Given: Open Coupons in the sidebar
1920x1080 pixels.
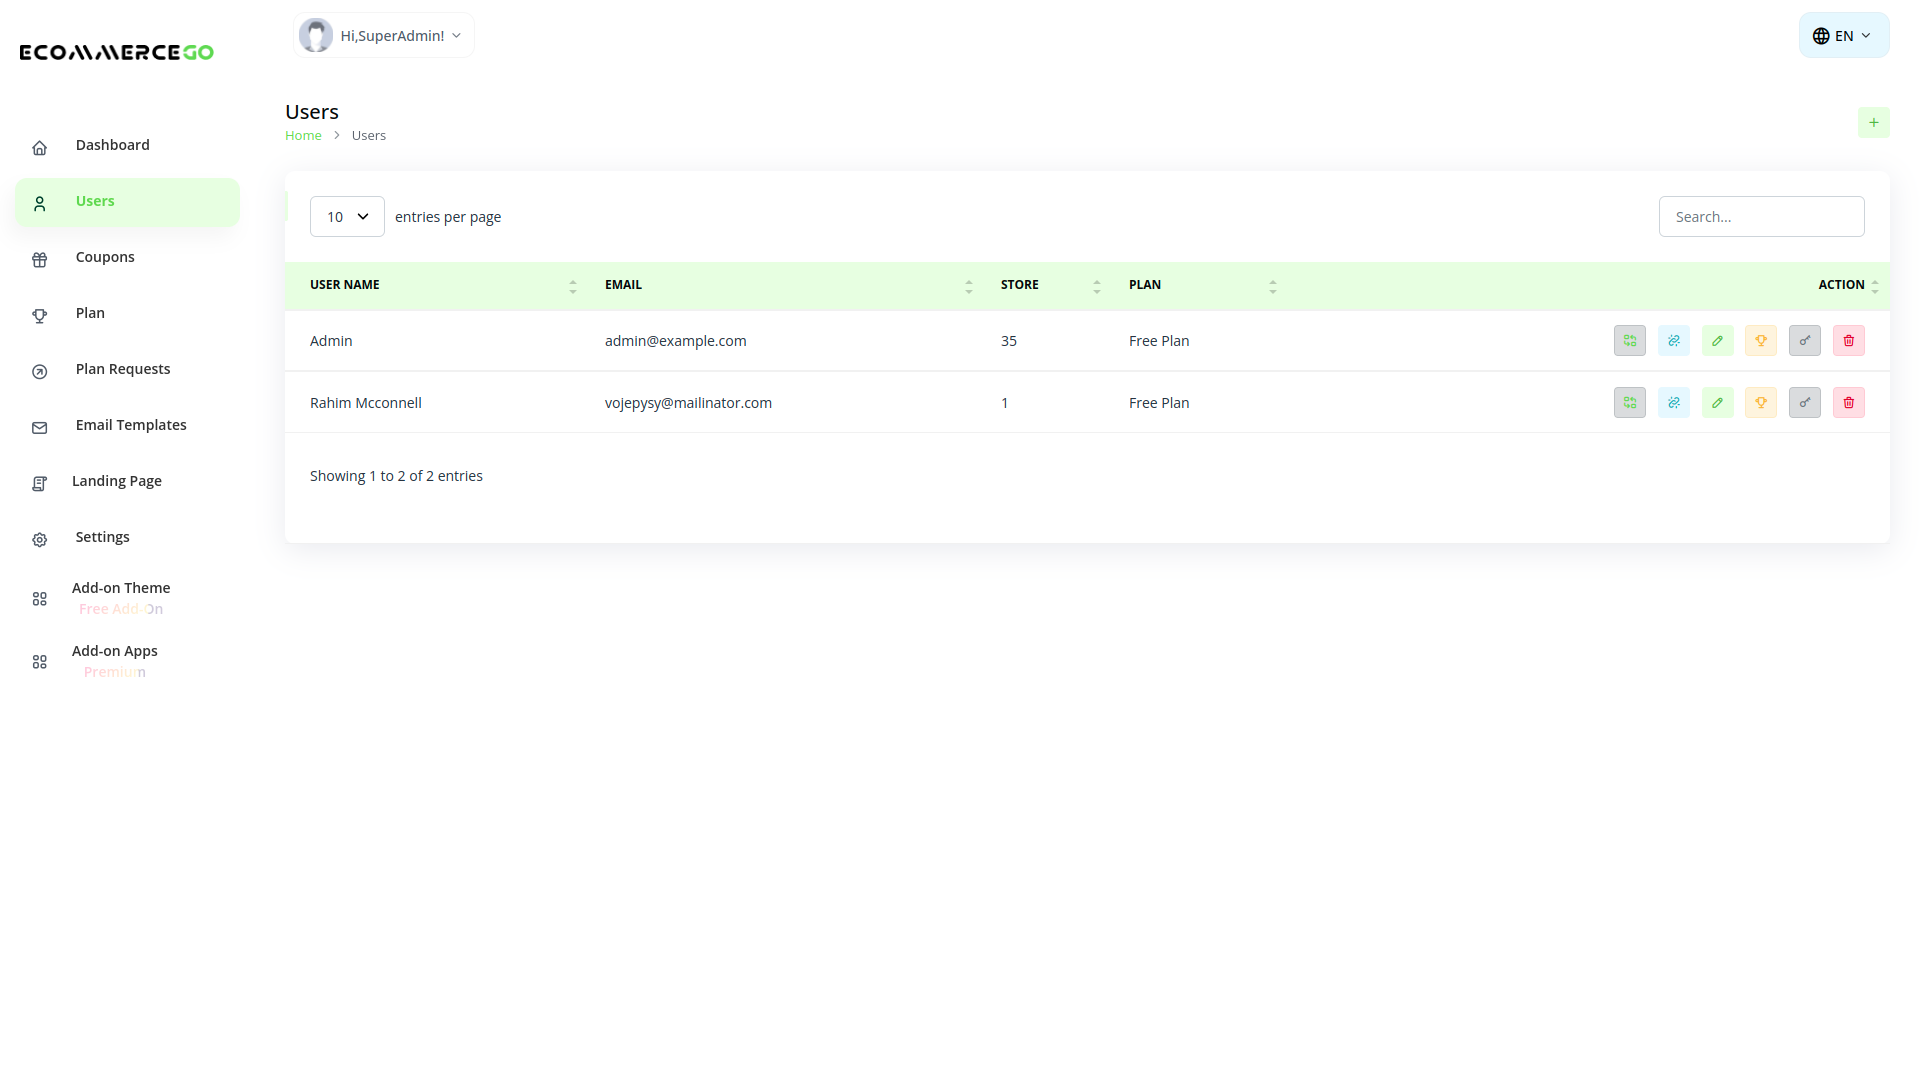Looking at the screenshot, I should (105, 257).
